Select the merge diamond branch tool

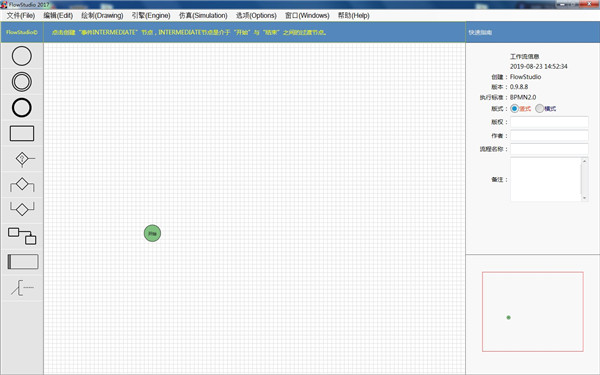coord(22,209)
